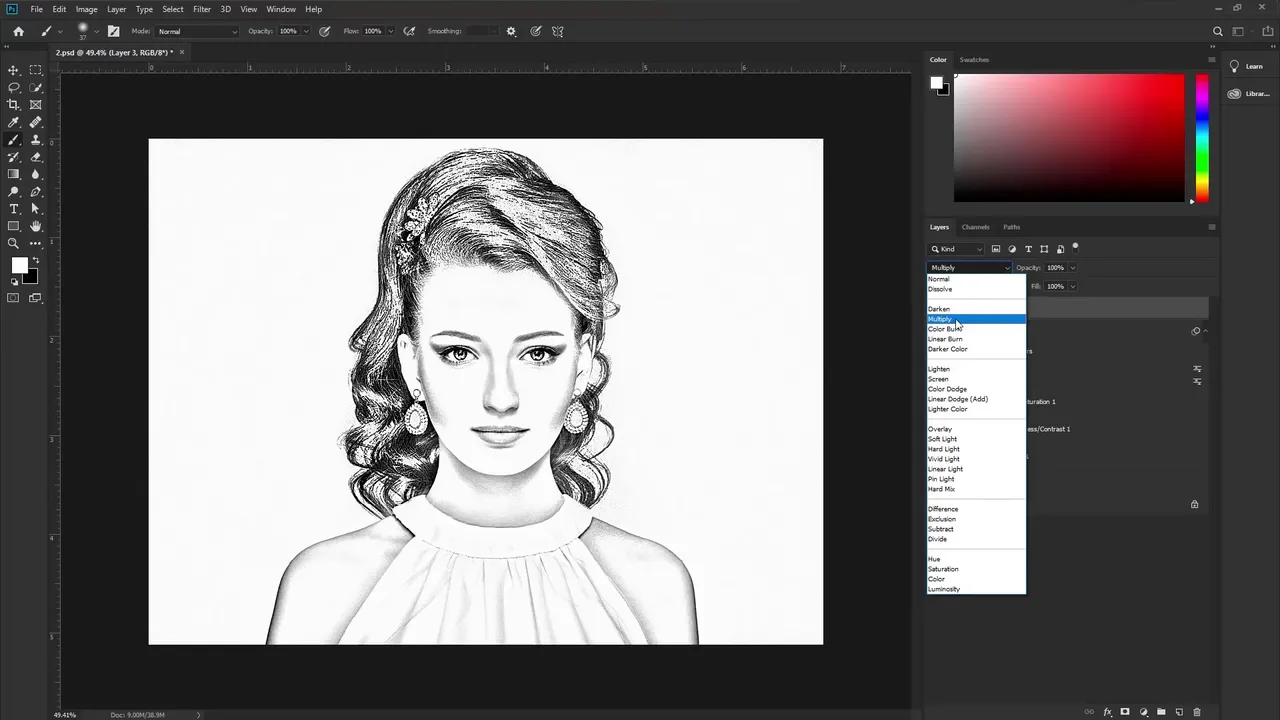Toggle adjustment layer filter
This screenshot has width=1280, height=720.
(x=1012, y=249)
